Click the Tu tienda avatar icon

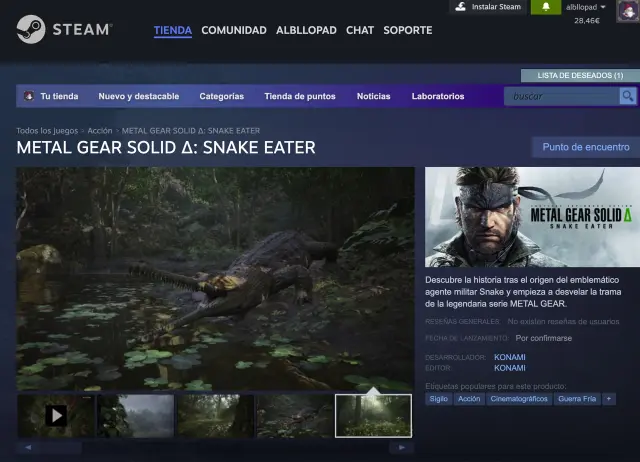pyautogui.click(x=29, y=96)
